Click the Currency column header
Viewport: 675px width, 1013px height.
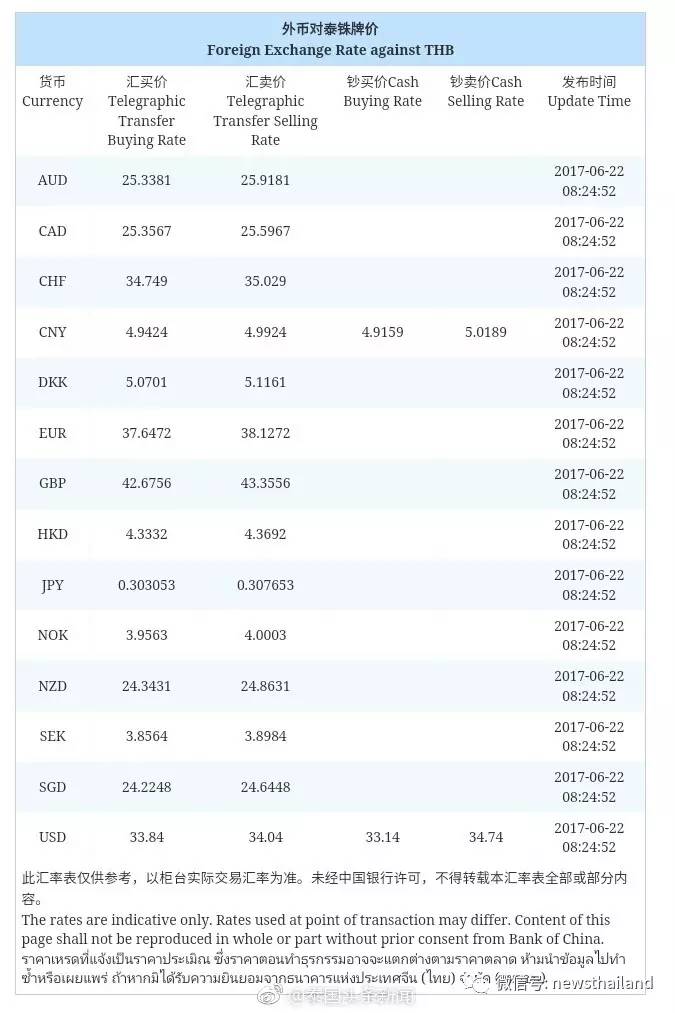[x=52, y=91]
